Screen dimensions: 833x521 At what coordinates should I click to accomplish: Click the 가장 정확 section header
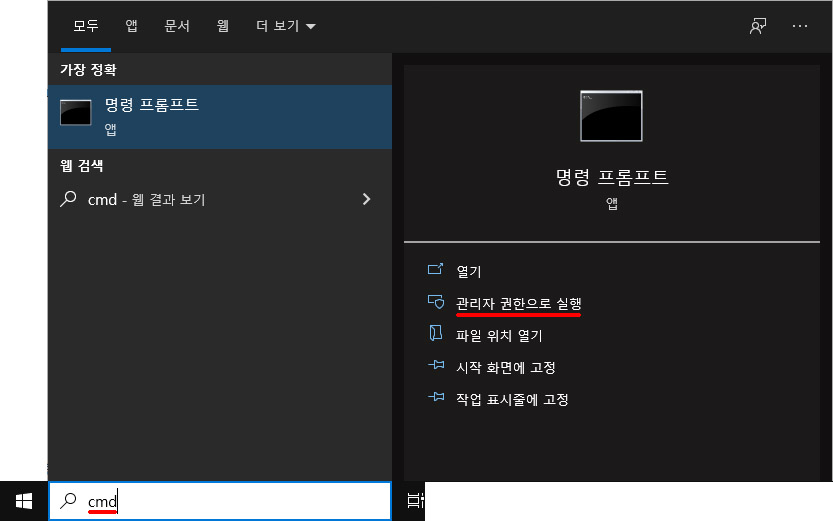tap(88, 70)
